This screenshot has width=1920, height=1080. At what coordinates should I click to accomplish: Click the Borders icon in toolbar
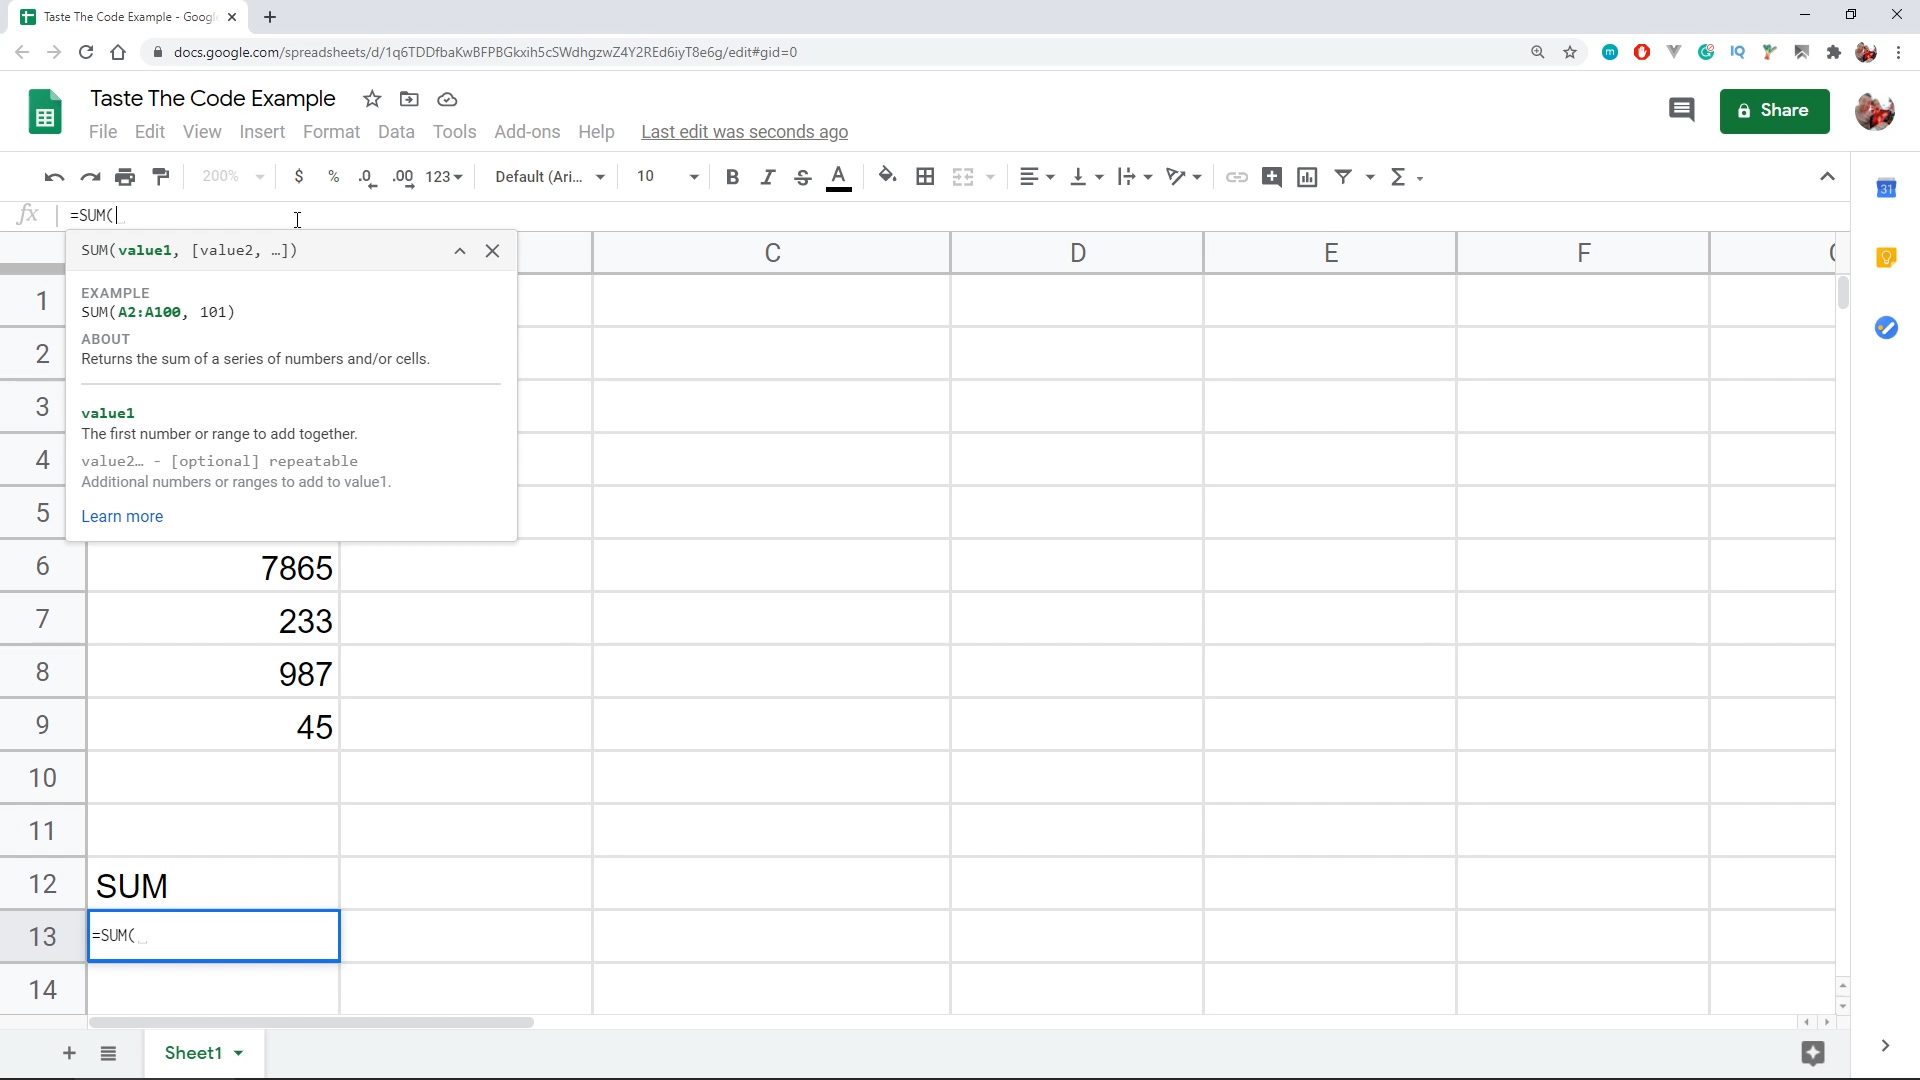(926, 175)
